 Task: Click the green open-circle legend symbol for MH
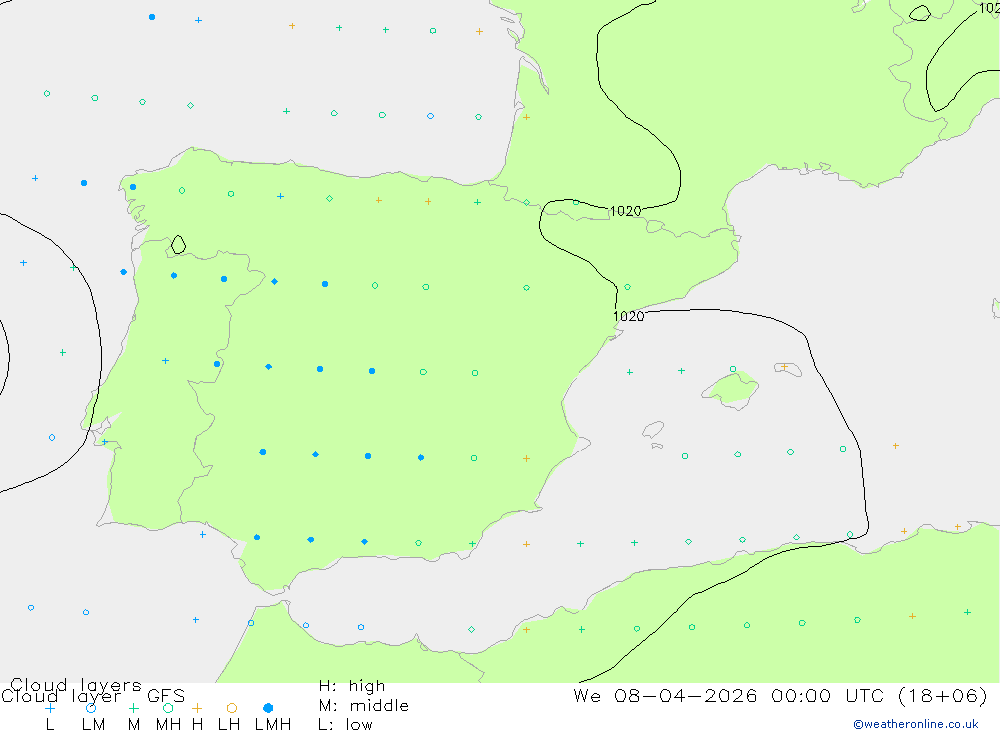[x=168, y=708]
